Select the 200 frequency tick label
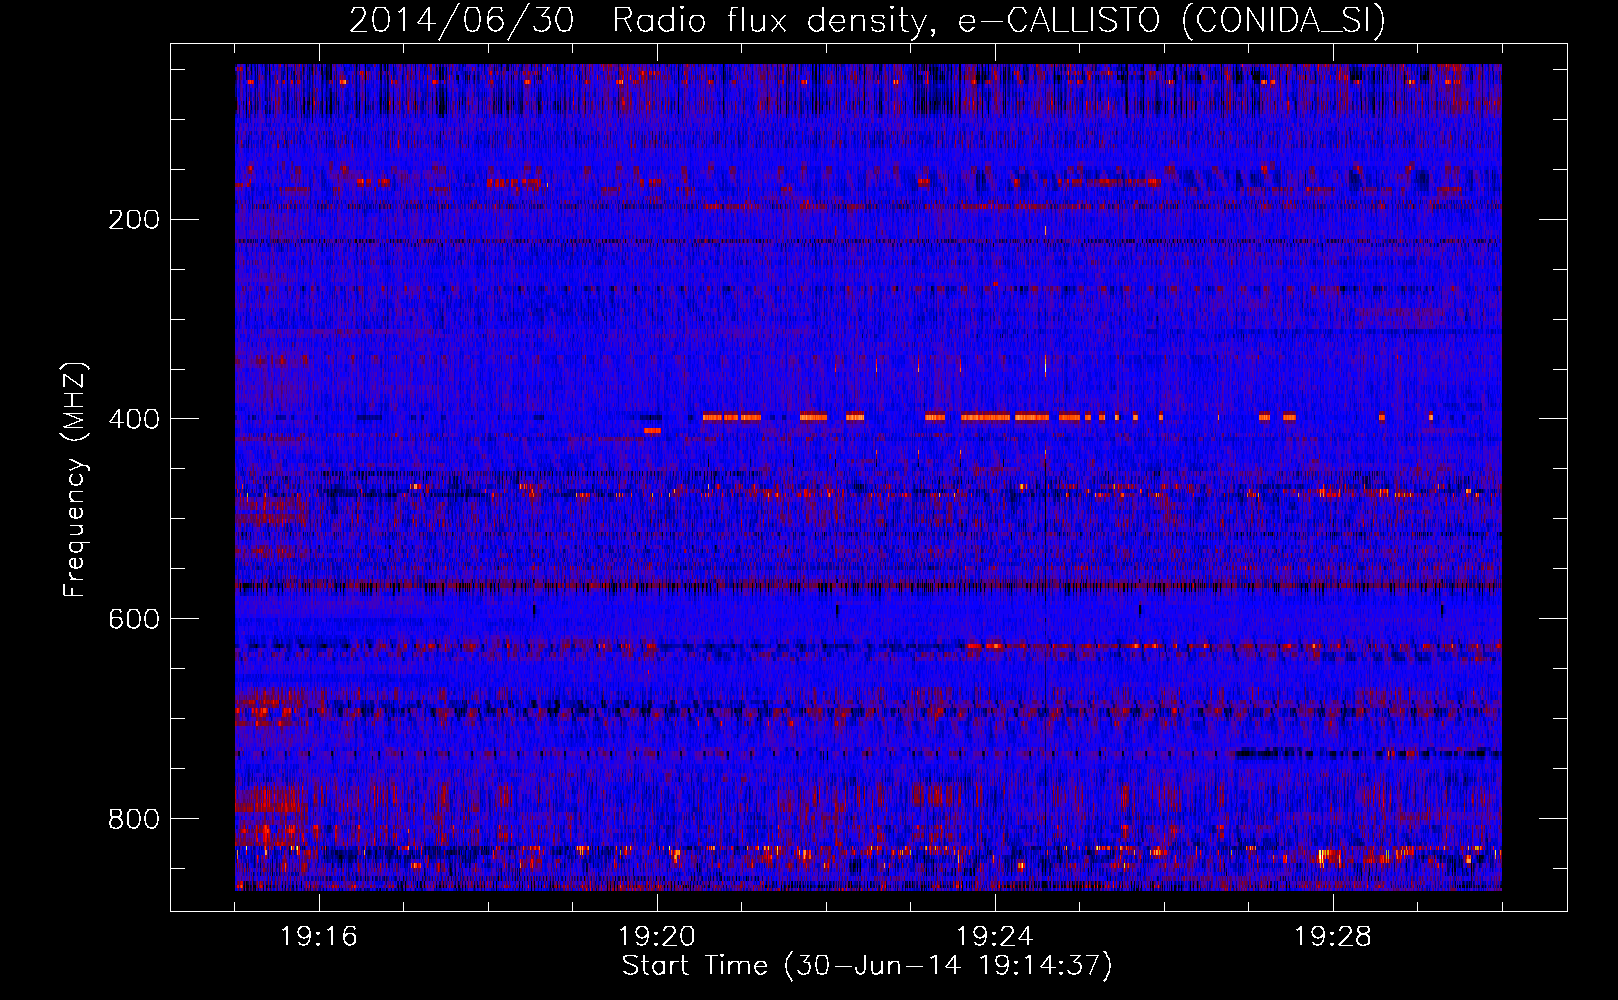 [x=133, y=220]
